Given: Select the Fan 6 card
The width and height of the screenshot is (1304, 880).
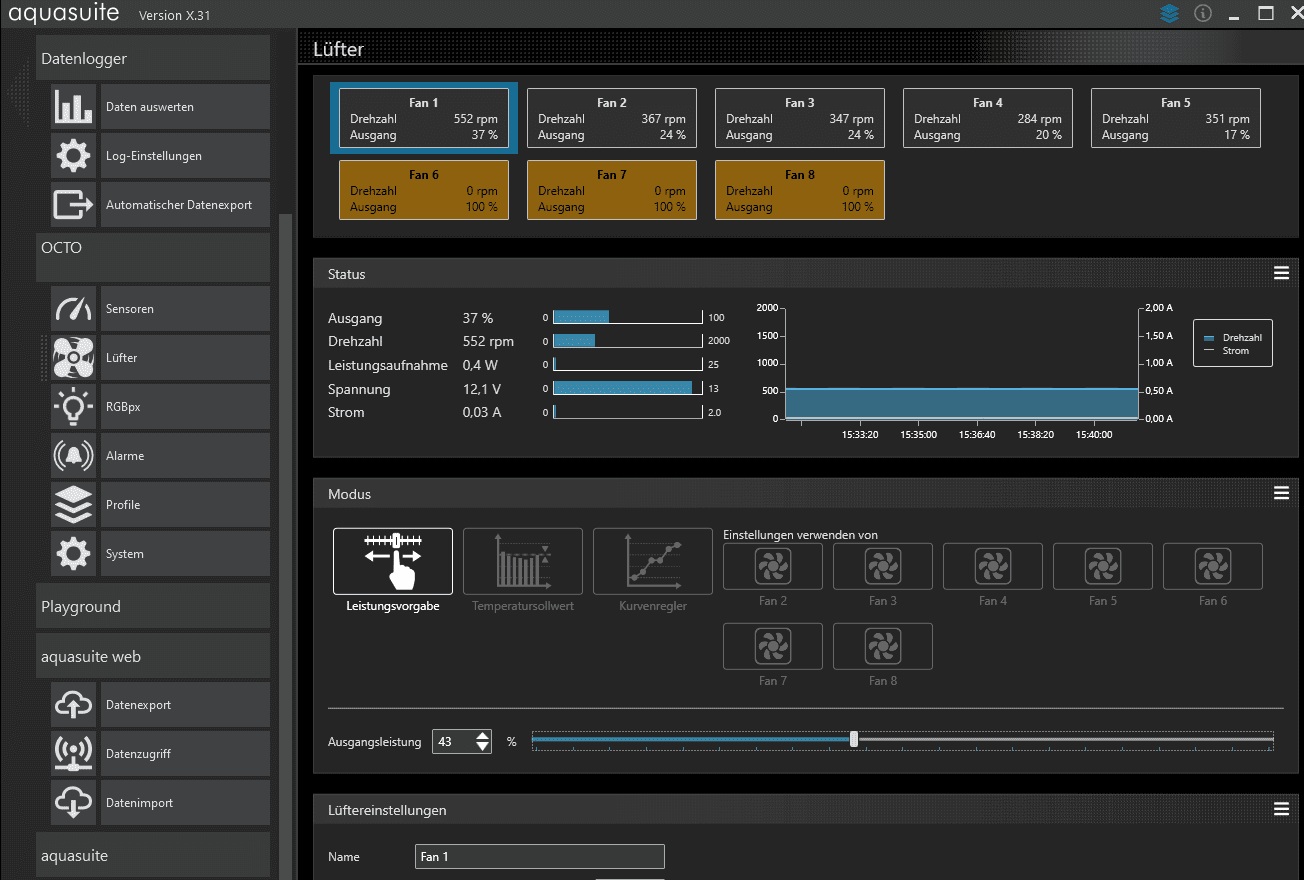Looking at the screenshot, I should [424, 190].
